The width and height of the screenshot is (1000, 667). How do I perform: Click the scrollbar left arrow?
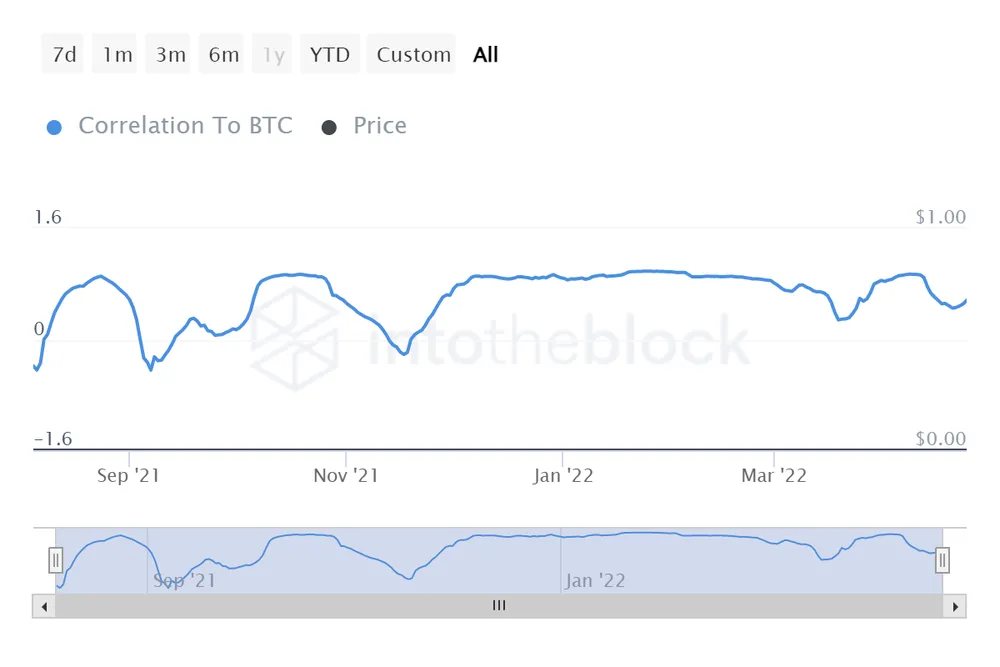pyautogui.click(x=44, y=606)
